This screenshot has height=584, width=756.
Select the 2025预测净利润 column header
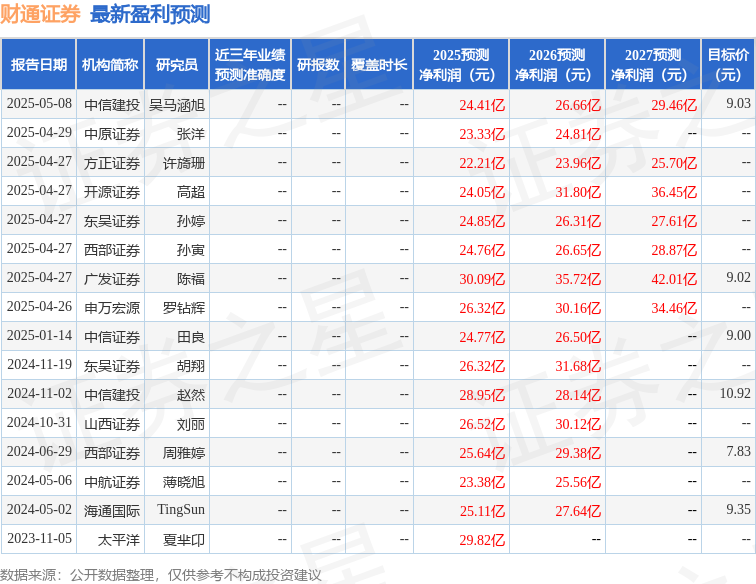pos(461,65)
